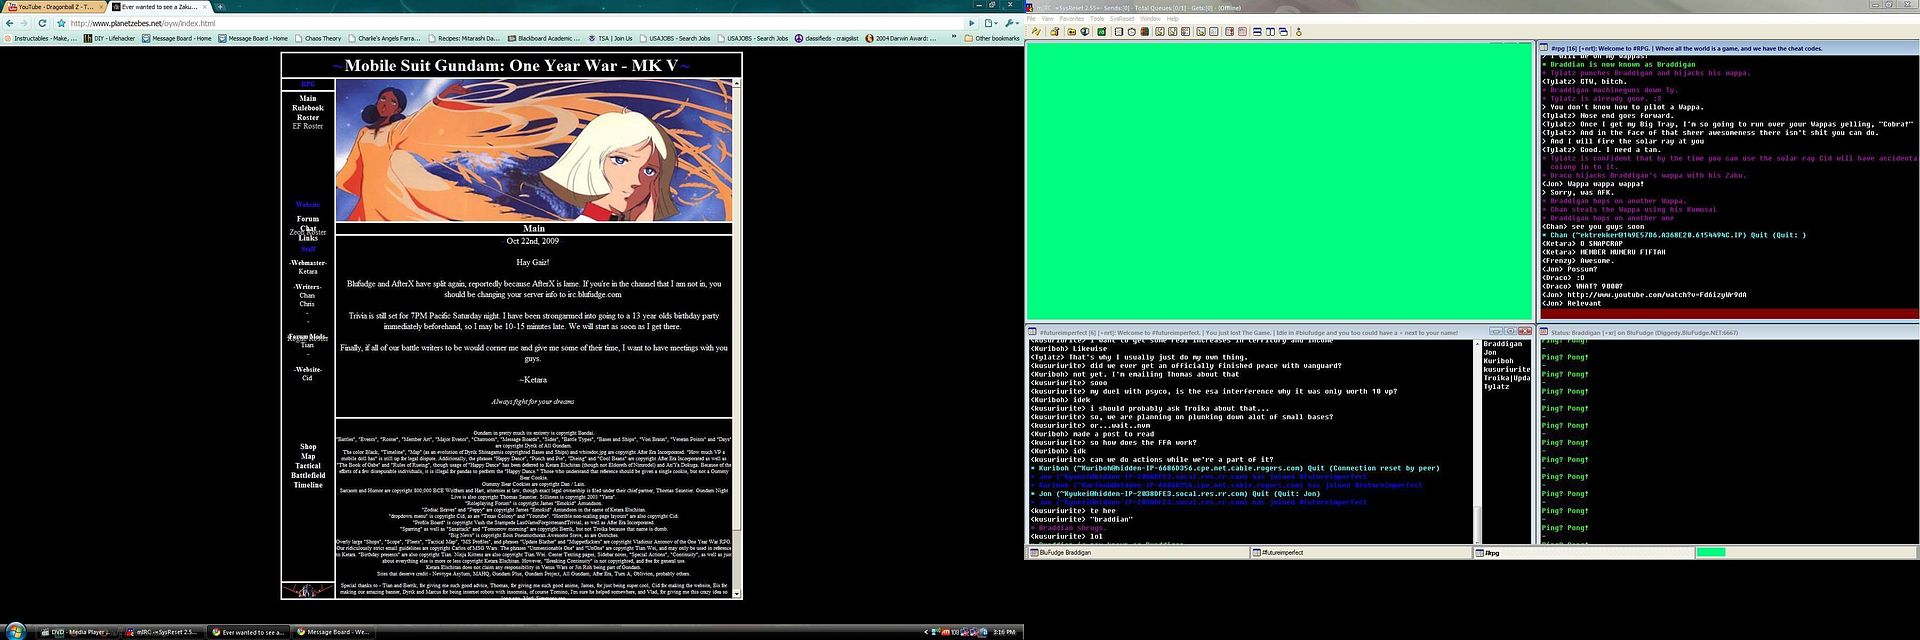Select BluFudge Braddigan status in switchbar
The image size is (1920, 640).
(1138, 553)
